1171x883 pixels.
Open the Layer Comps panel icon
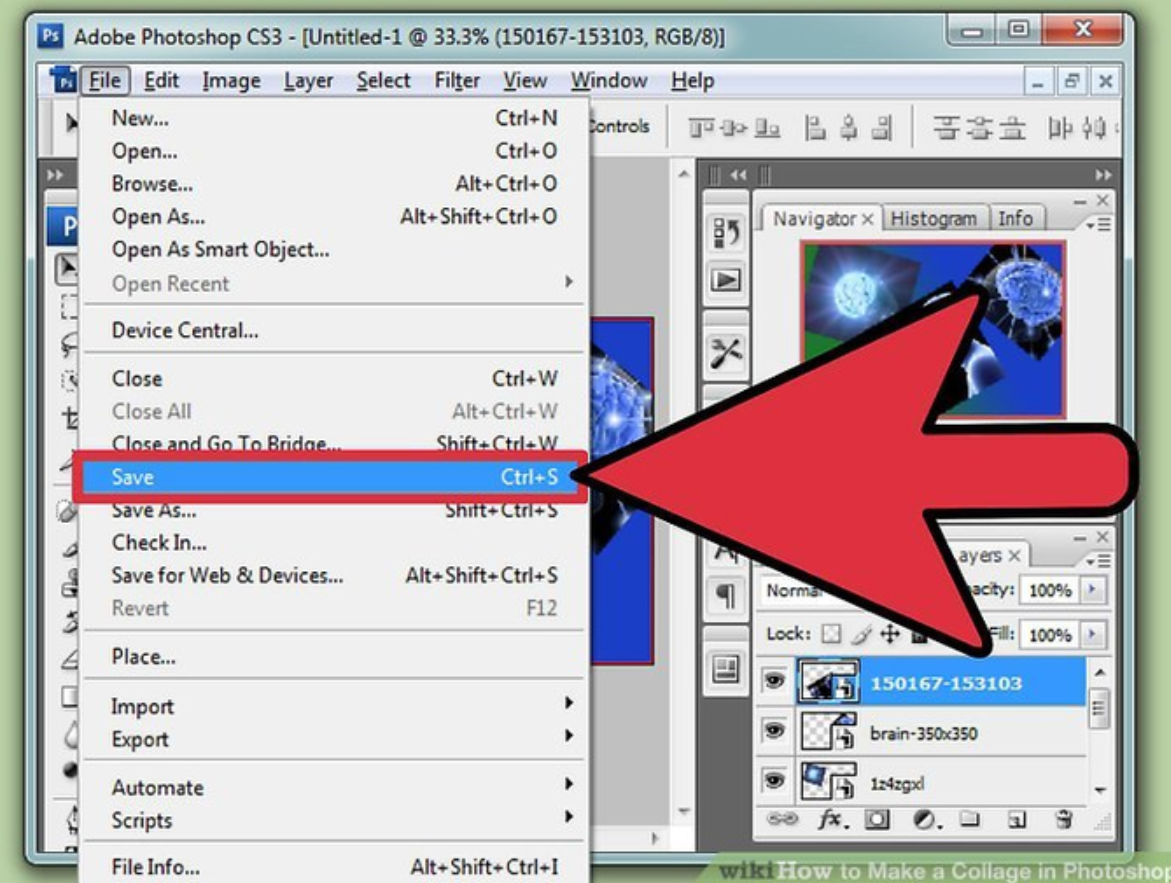pyautogui.click(x=726, y=668)
